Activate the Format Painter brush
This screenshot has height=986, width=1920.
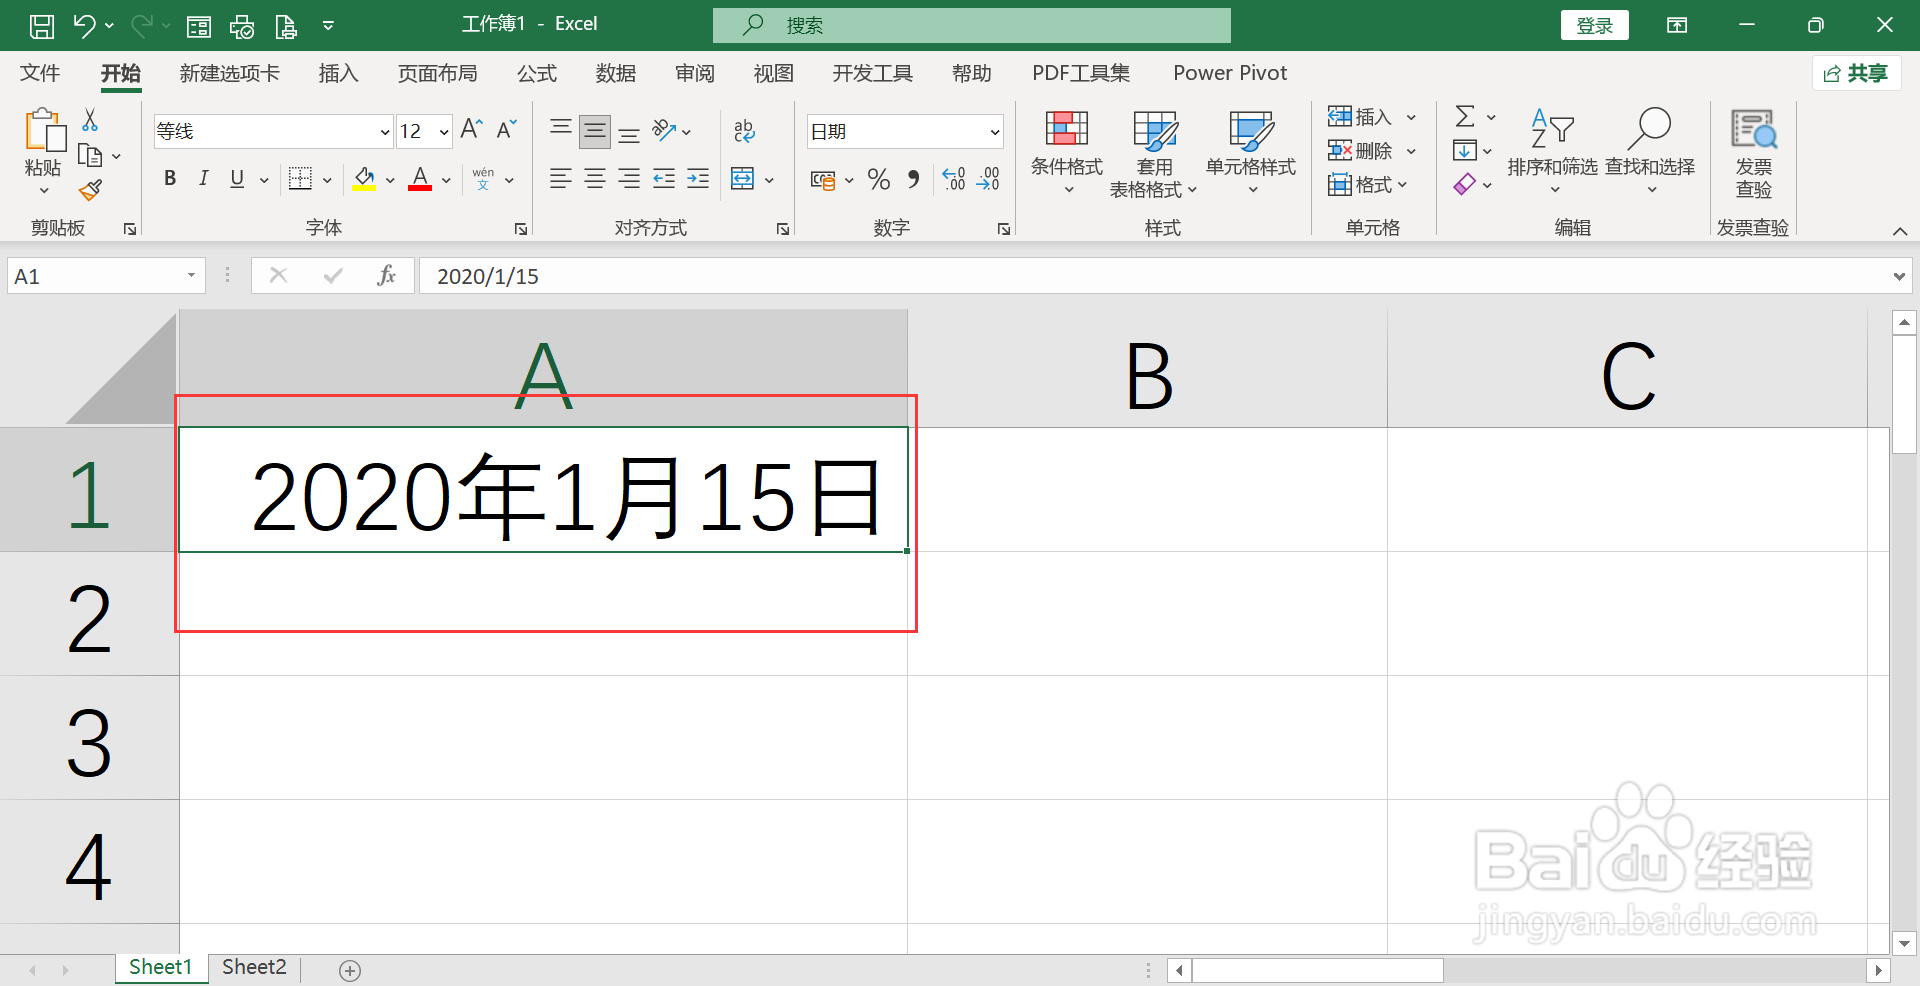coord(90,190)
